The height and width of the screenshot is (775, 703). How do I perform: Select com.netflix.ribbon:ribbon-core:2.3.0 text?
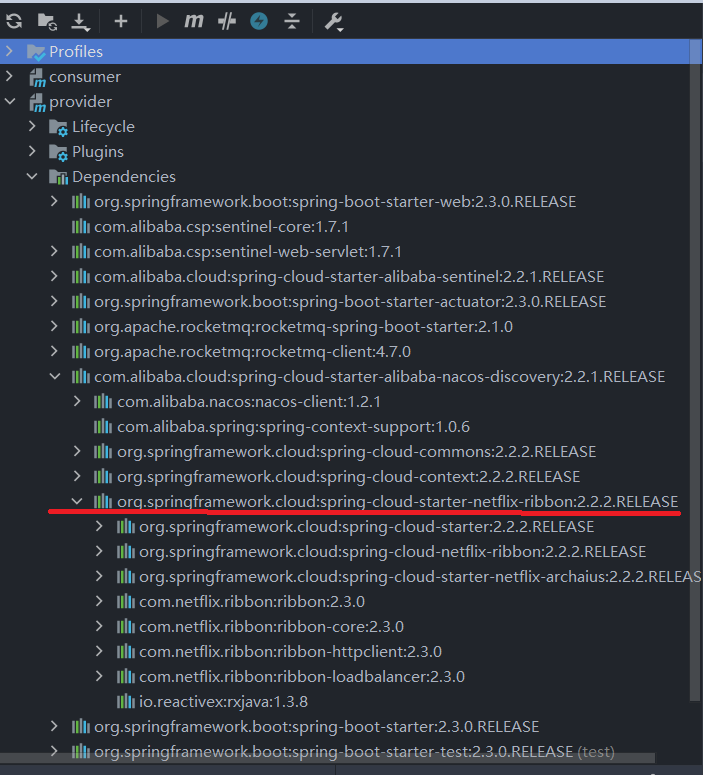(271, 627)
